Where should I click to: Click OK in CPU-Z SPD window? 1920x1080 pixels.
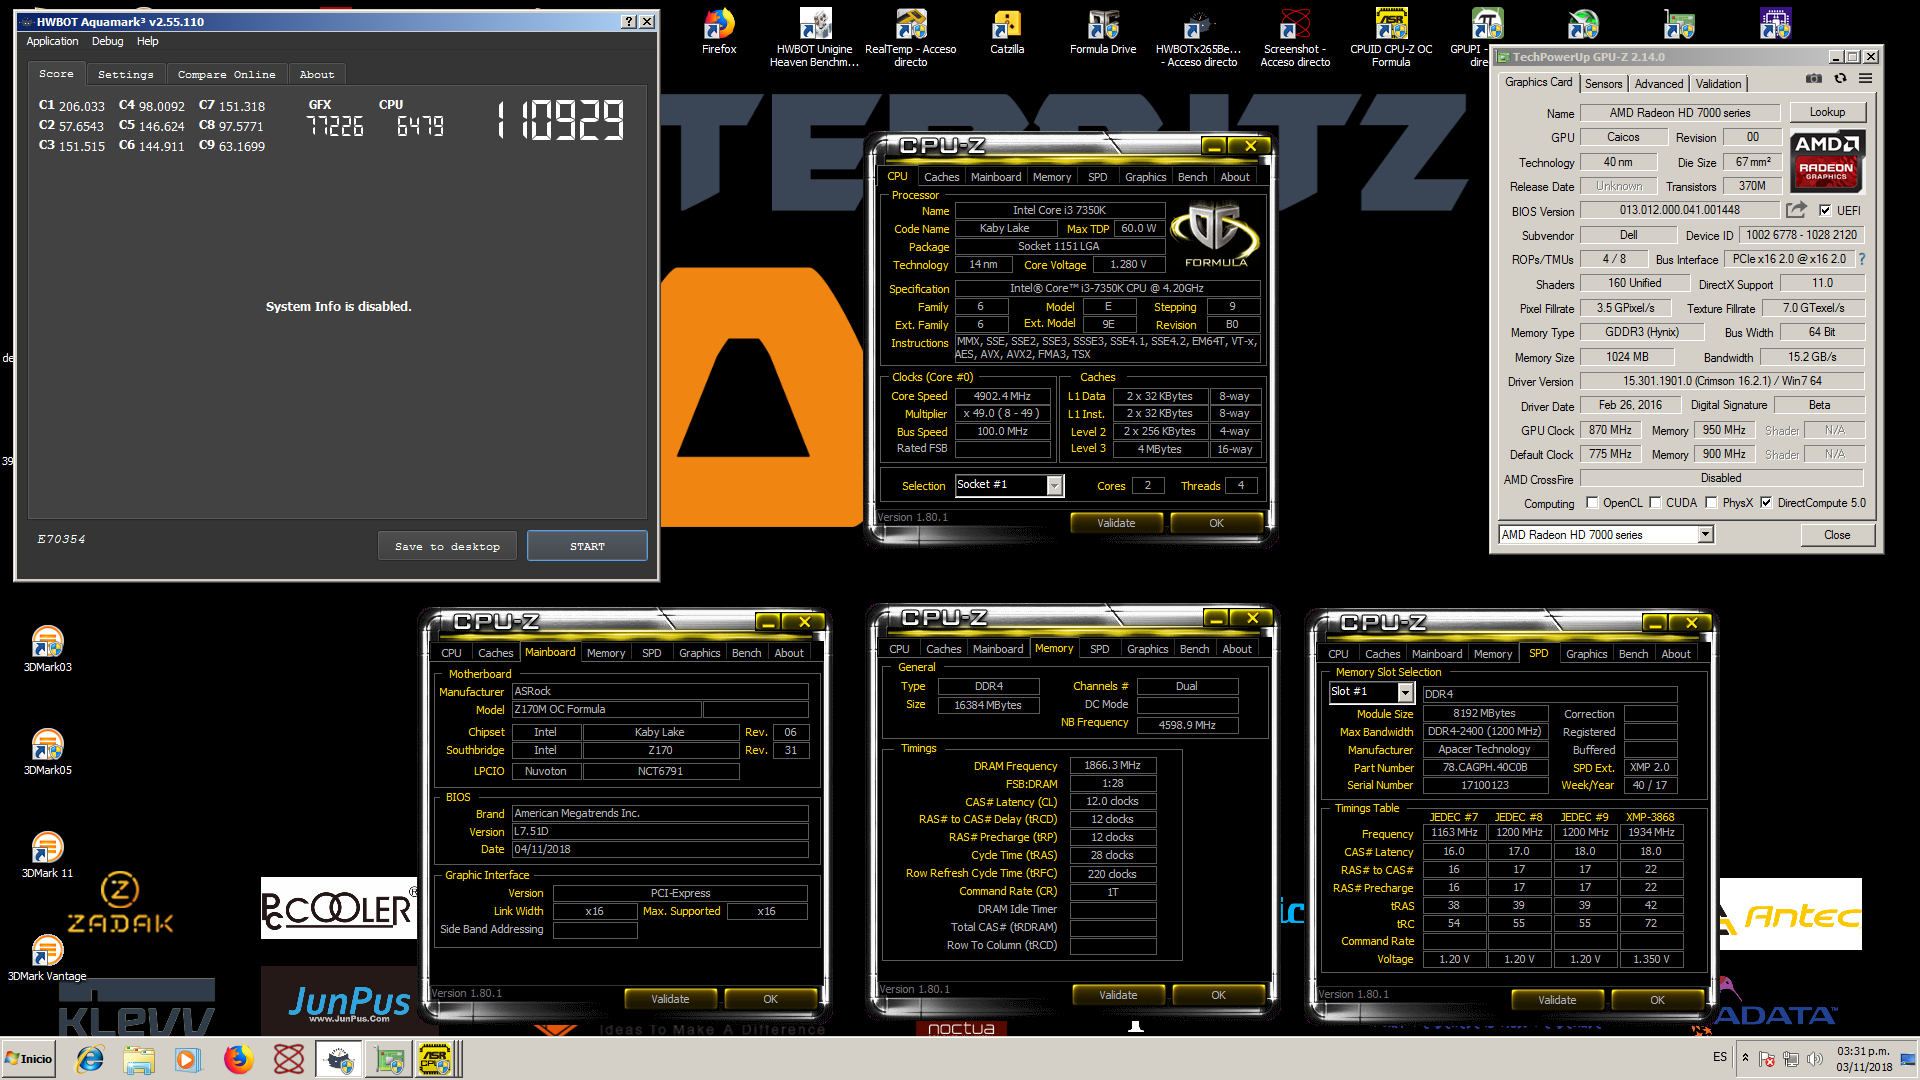[x=1657, y=1000]
